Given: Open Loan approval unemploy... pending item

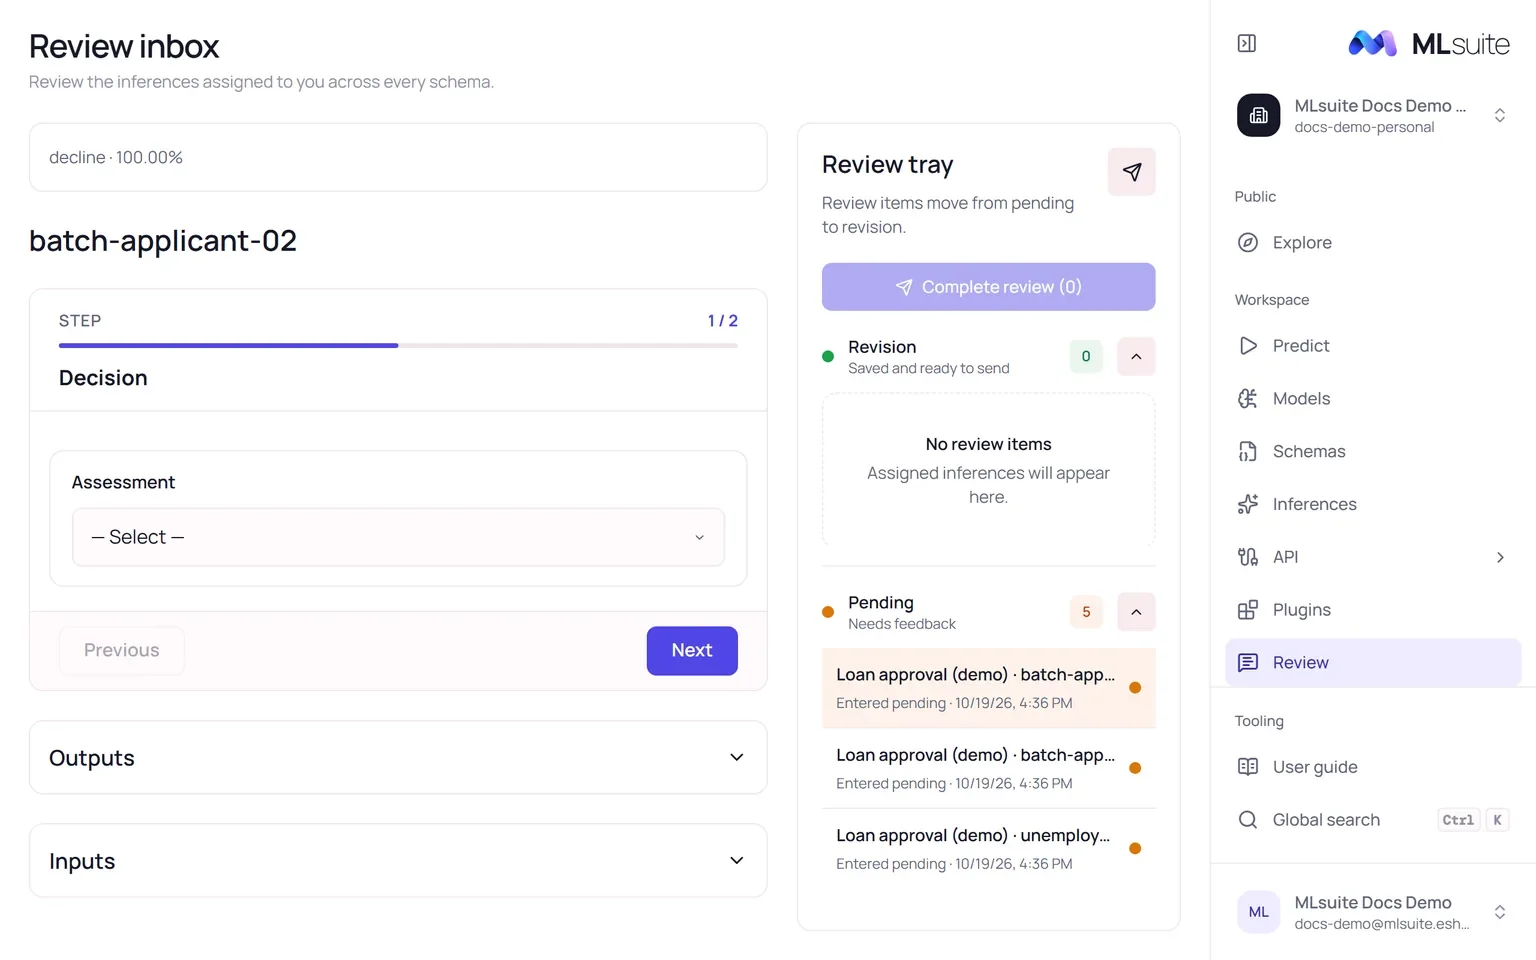Looking at the screenshot, I should coord(988,848).
